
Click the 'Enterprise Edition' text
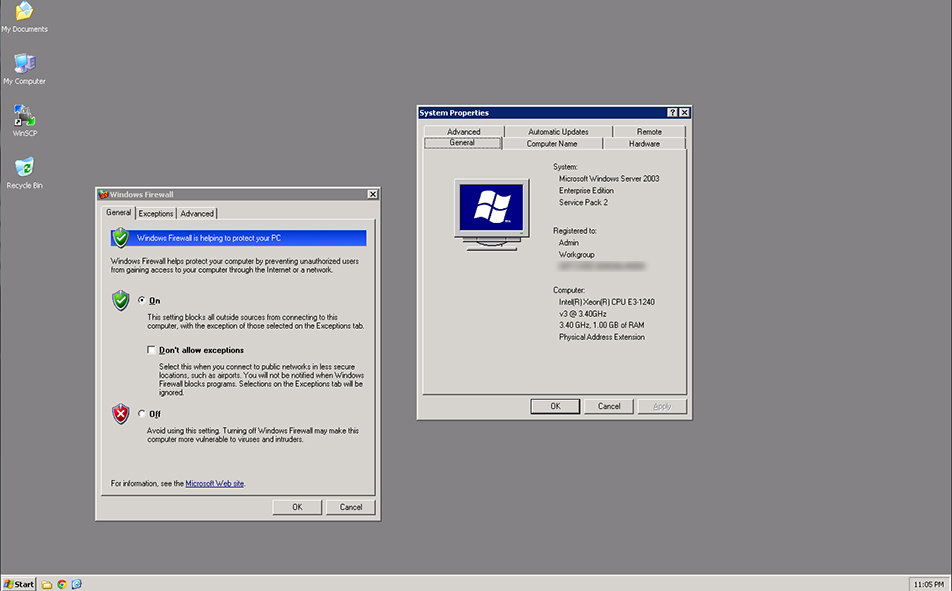pyautogui.click(x=586, y=191)
